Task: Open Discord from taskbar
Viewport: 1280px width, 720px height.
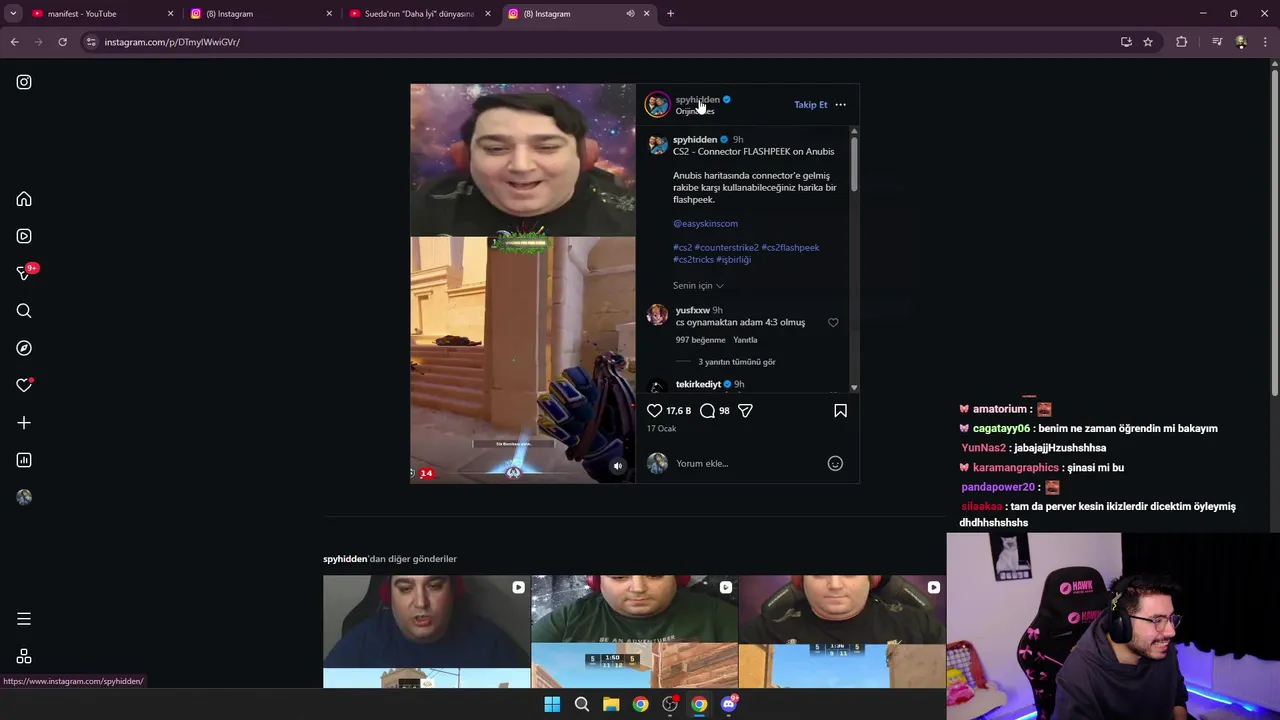Action: tap(729, 704)
